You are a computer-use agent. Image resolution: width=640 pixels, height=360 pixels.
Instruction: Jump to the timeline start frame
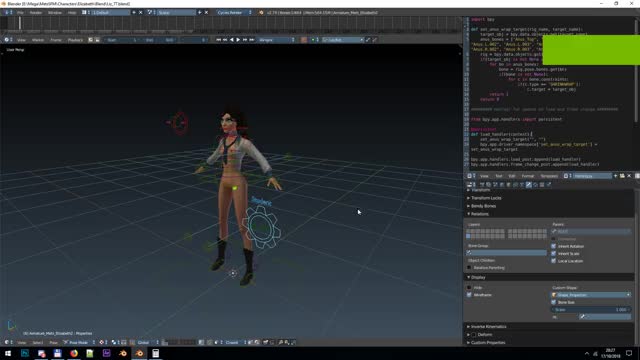pos(218,40)
